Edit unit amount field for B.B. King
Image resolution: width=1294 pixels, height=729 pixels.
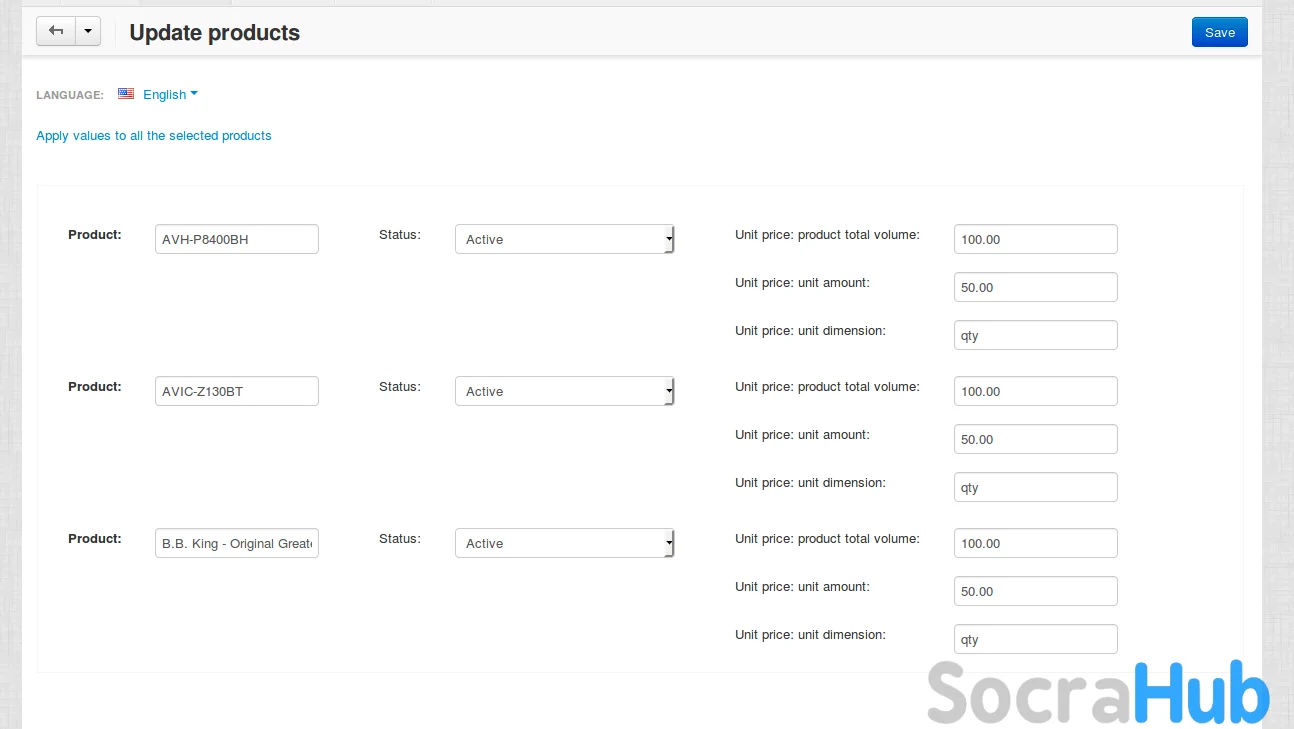pyautogui.click(x=1035, y=591)
